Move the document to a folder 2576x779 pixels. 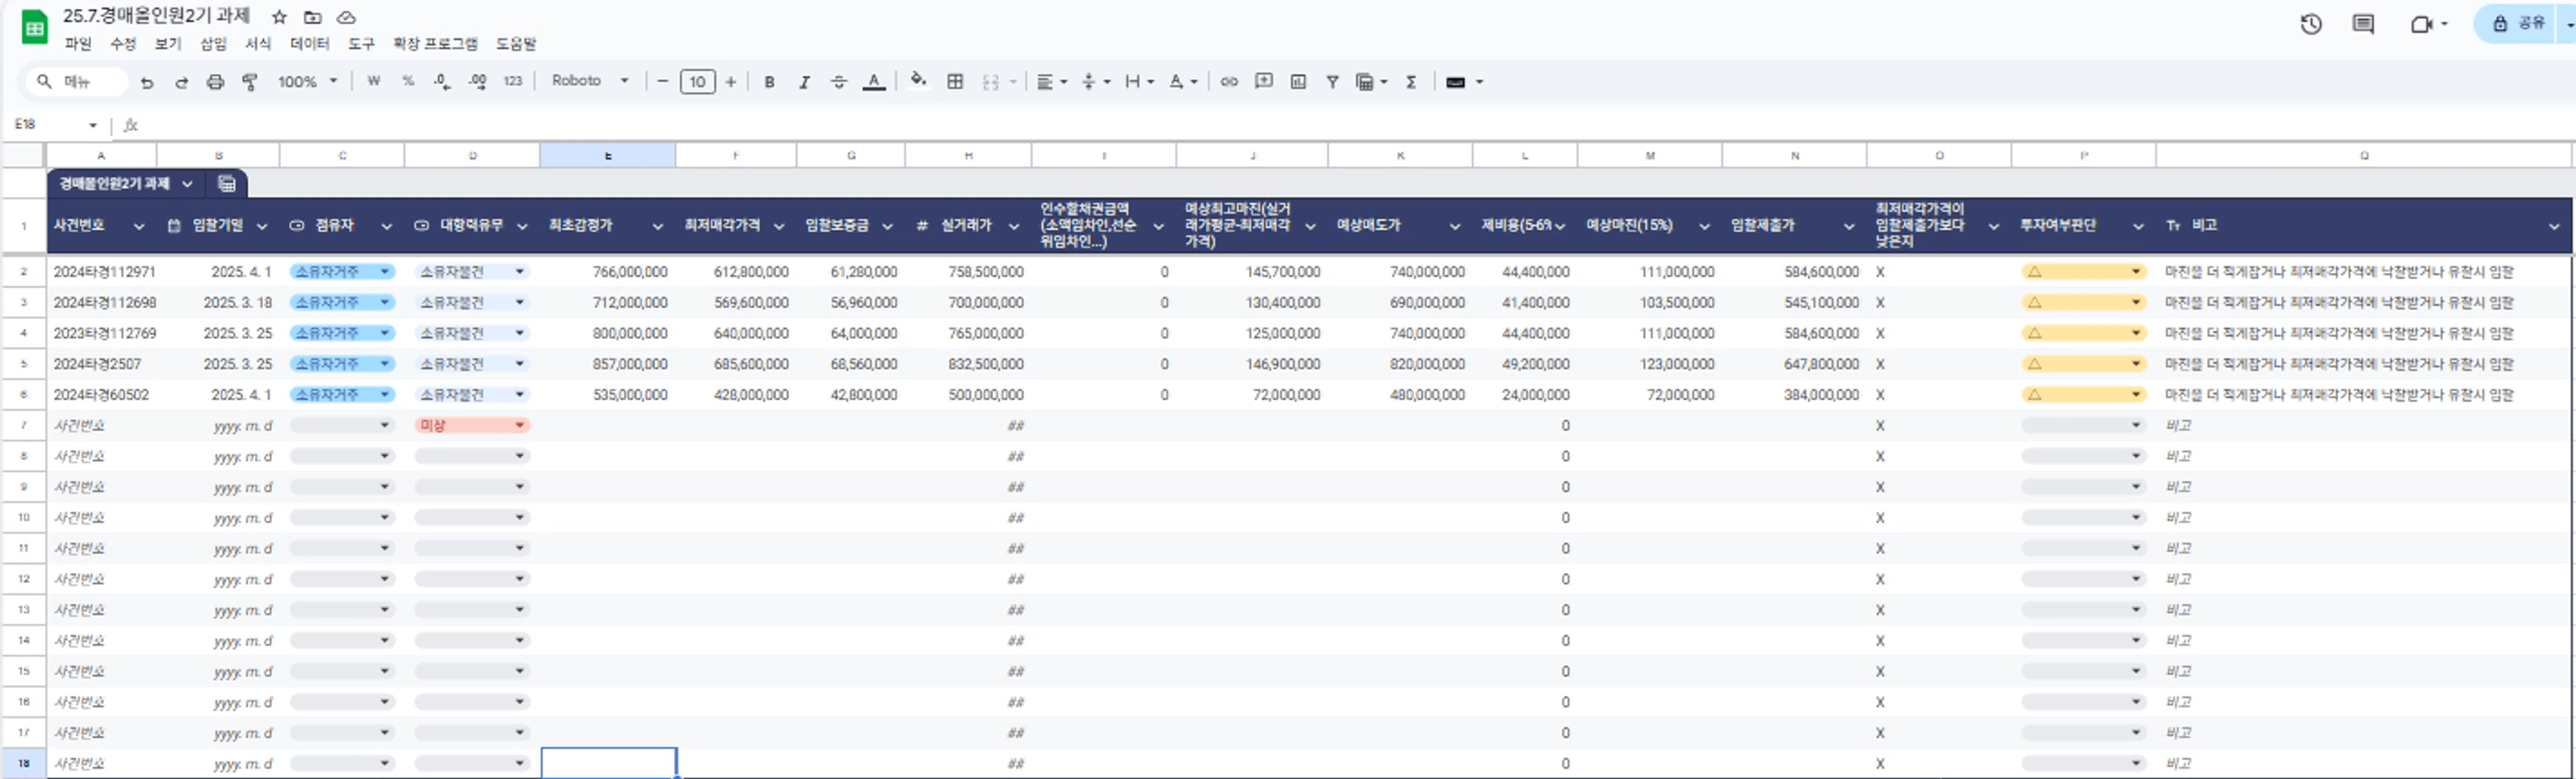(313, 17)
